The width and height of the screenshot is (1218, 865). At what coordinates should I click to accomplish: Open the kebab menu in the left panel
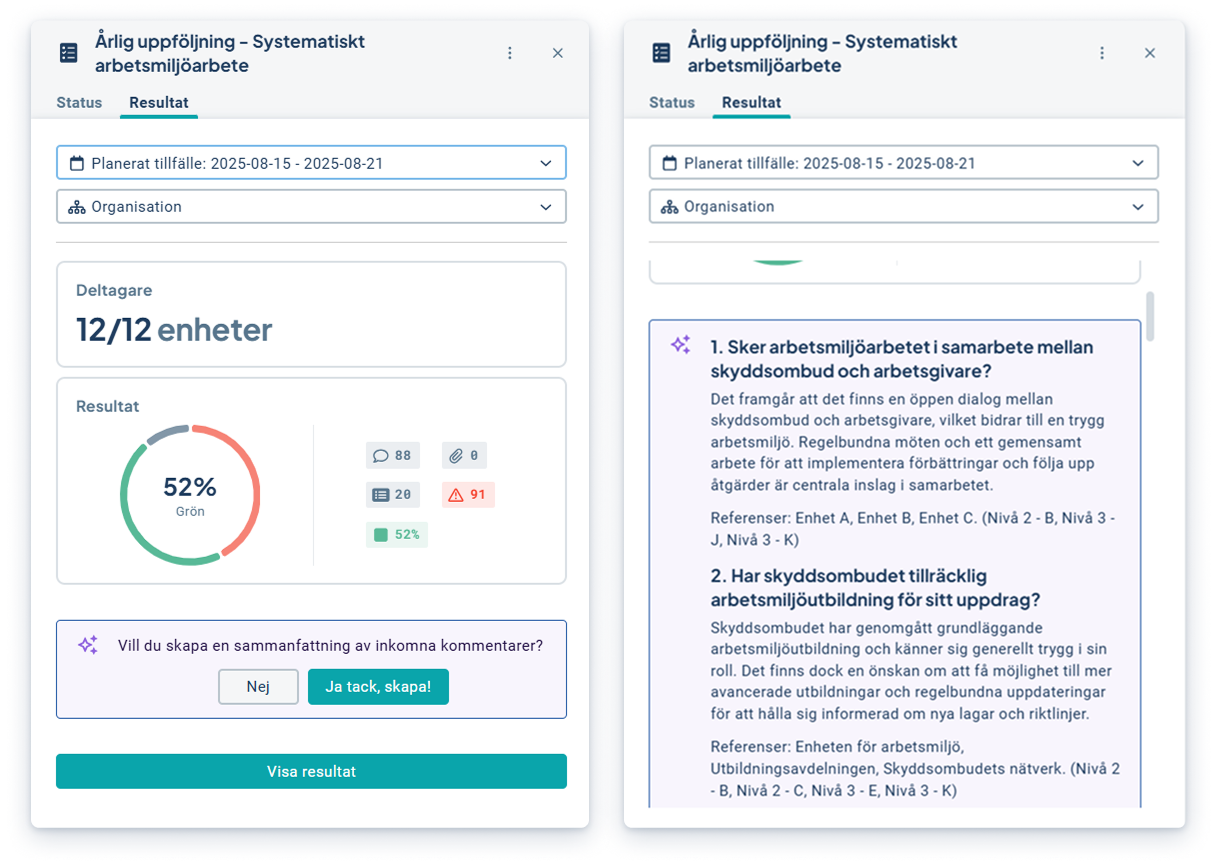pos(510,53)
